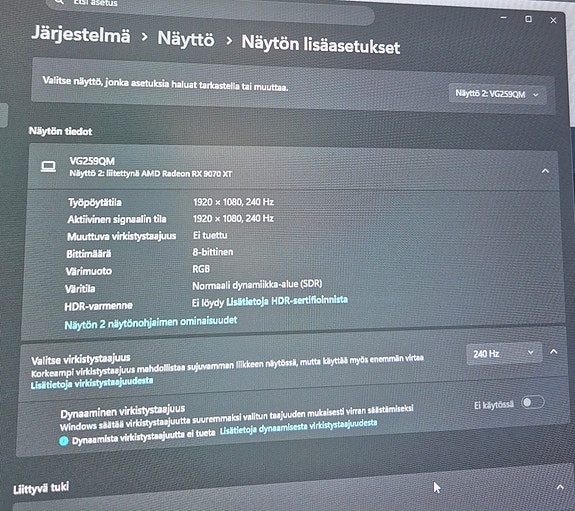The width and height of the screenshot is (575, 511).
Task: Minimize the settings window
Action: pos(503,18)
